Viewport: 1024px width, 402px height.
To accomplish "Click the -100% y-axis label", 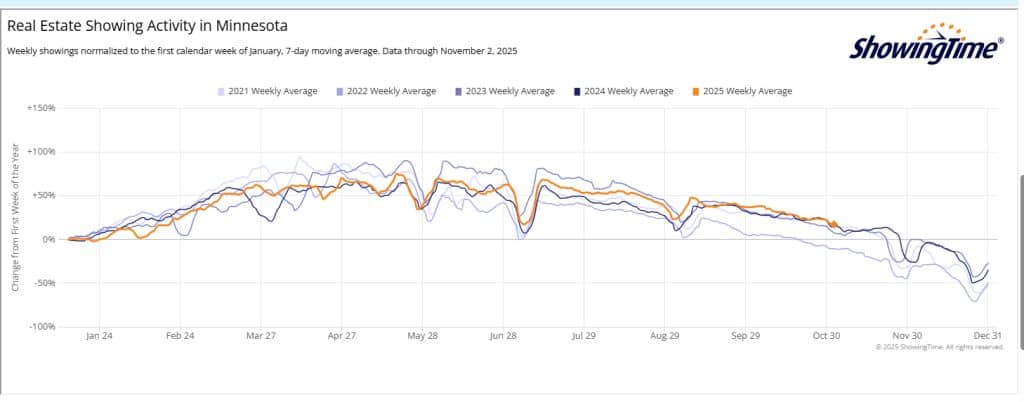I will (41, 326).
